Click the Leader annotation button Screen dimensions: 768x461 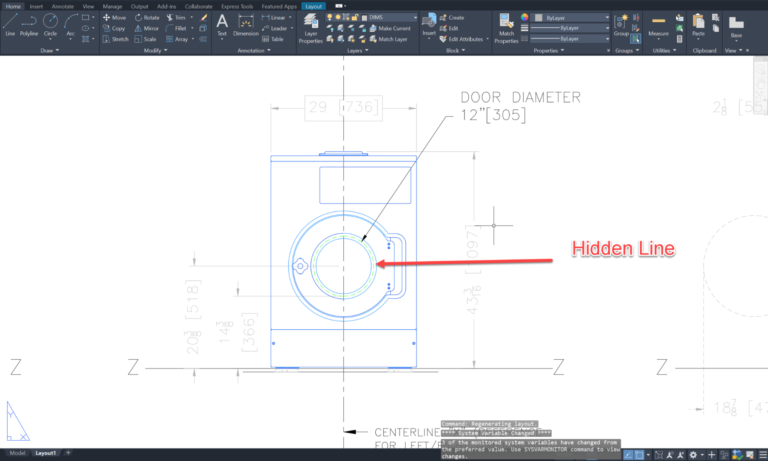pyautogui.click(x=275, y=28)
